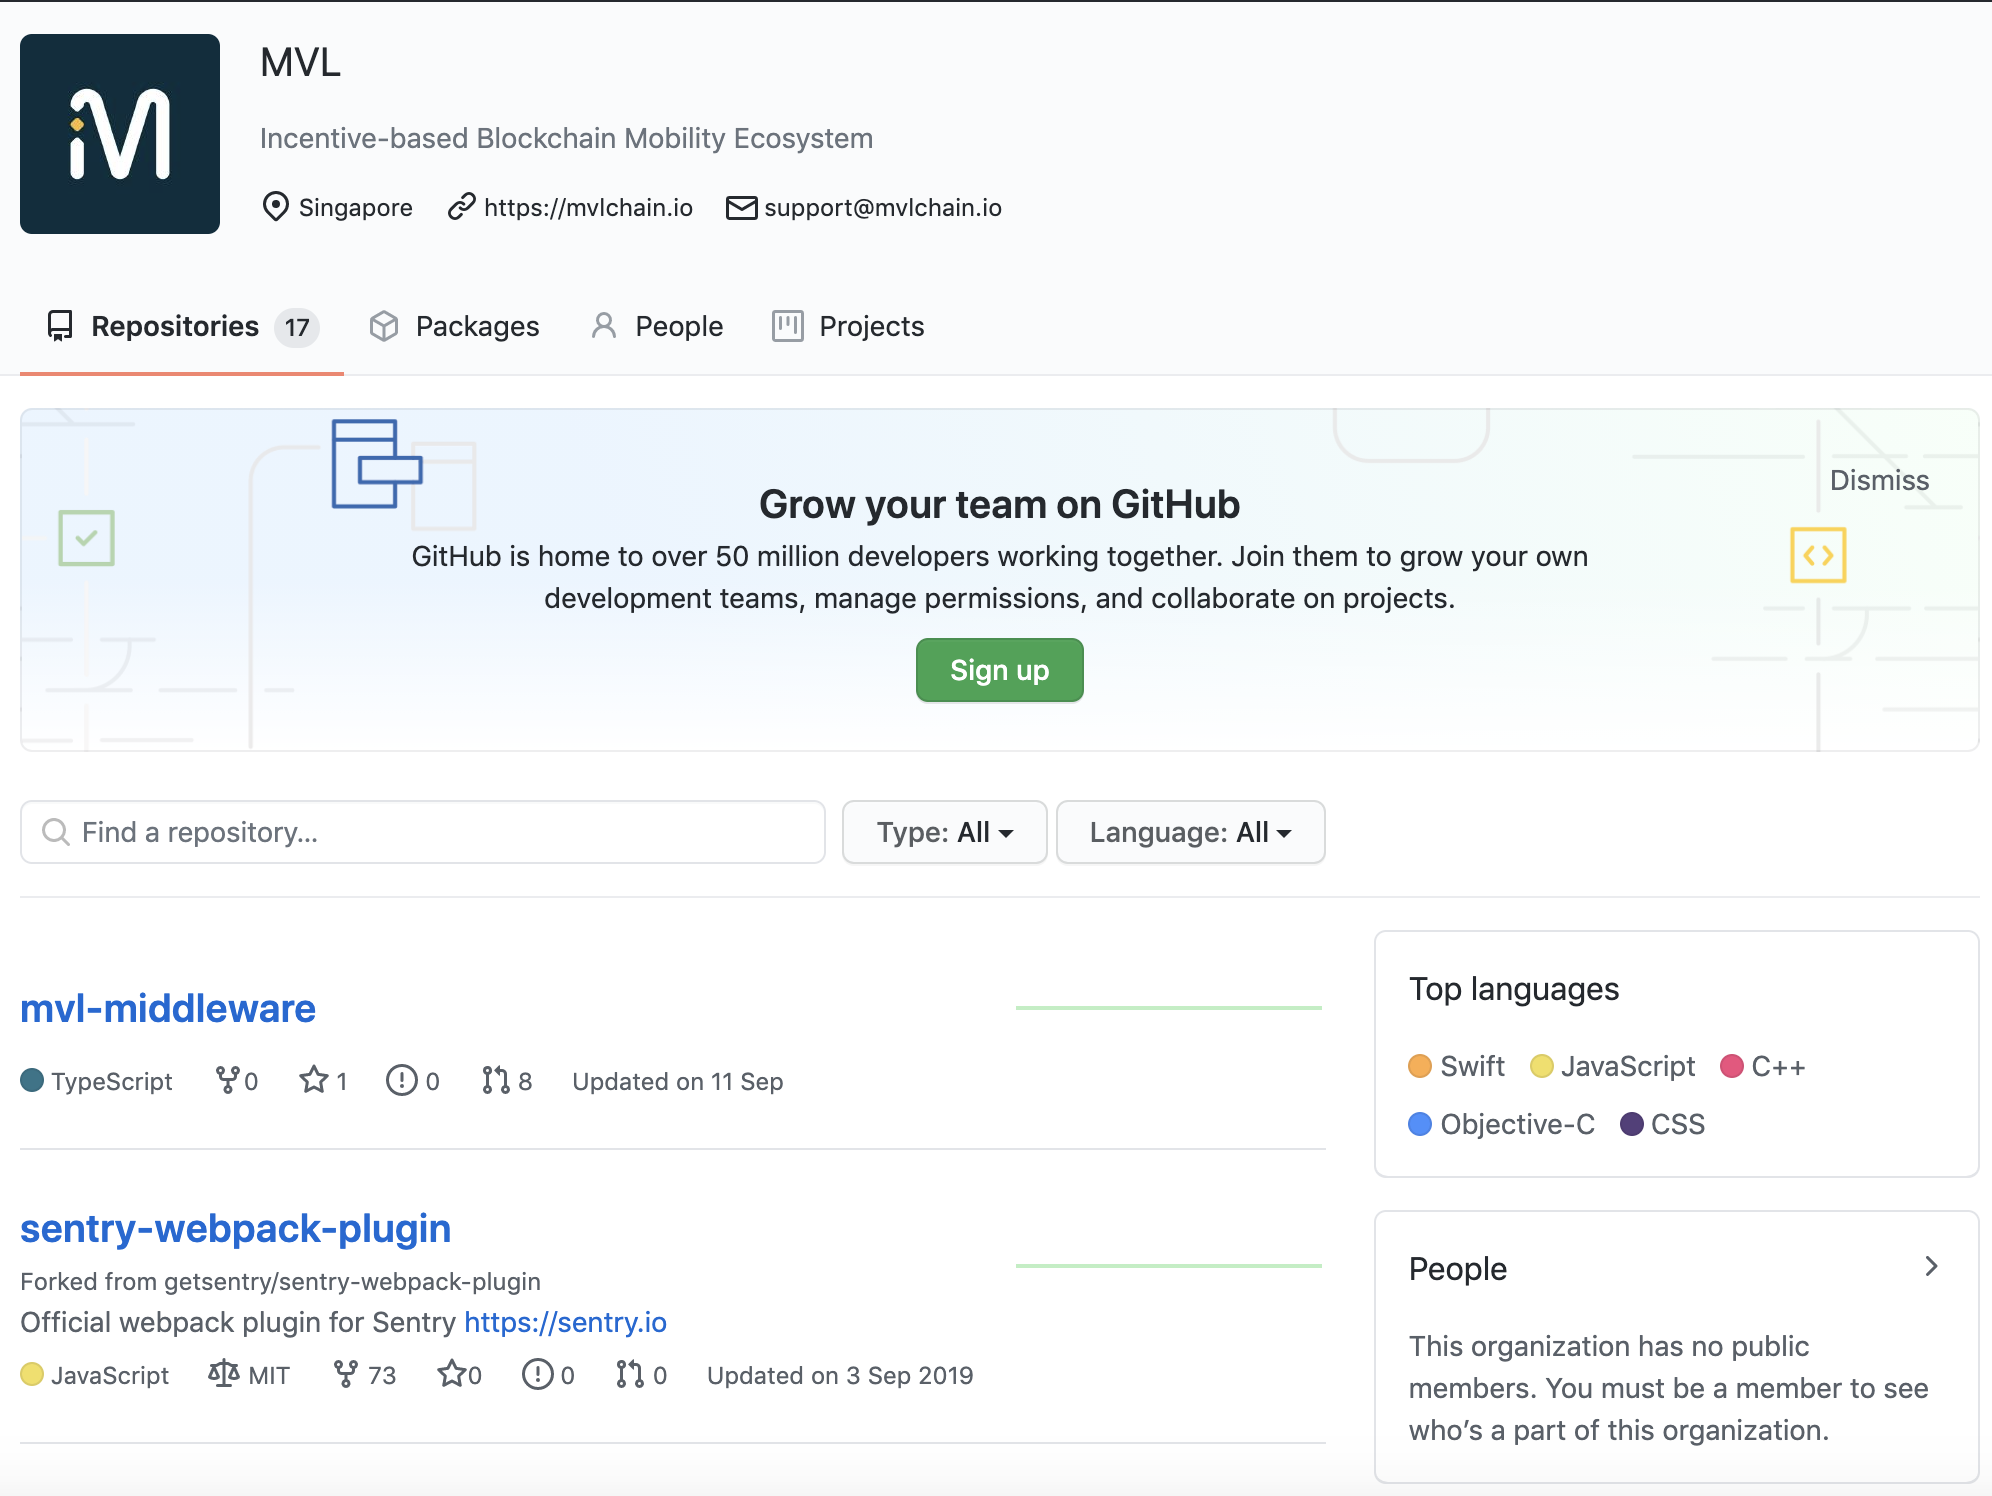Click the pull request icon on mvl-middleware

coord(495,1080)
